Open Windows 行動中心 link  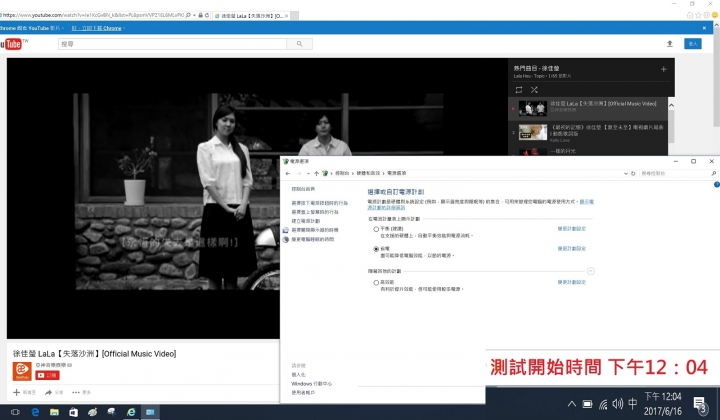point(311,383)
